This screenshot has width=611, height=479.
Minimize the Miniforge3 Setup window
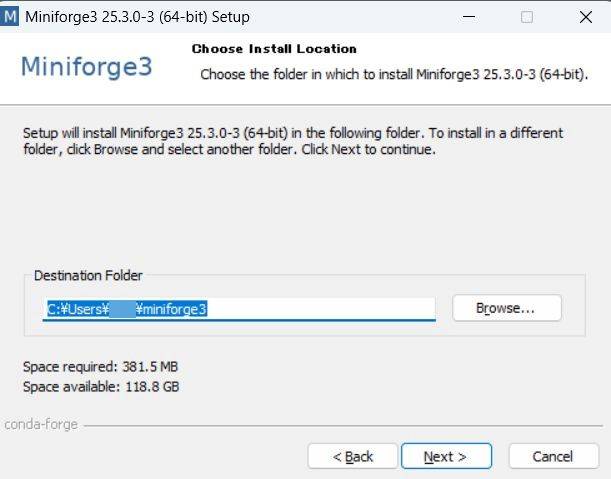[x=469, y=17]
